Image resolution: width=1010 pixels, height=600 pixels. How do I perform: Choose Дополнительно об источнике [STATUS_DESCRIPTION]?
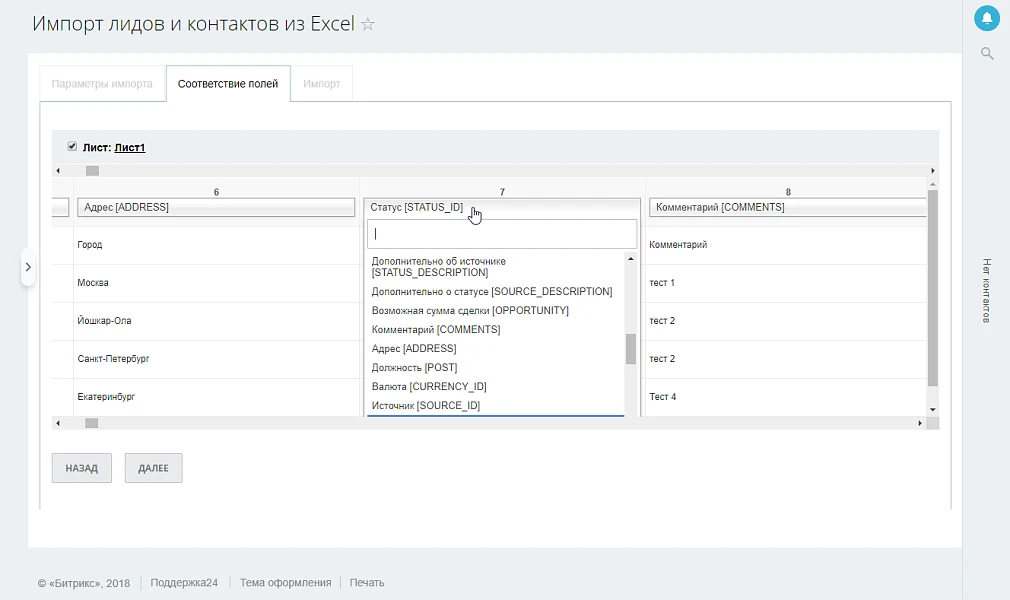pos(496,267)
